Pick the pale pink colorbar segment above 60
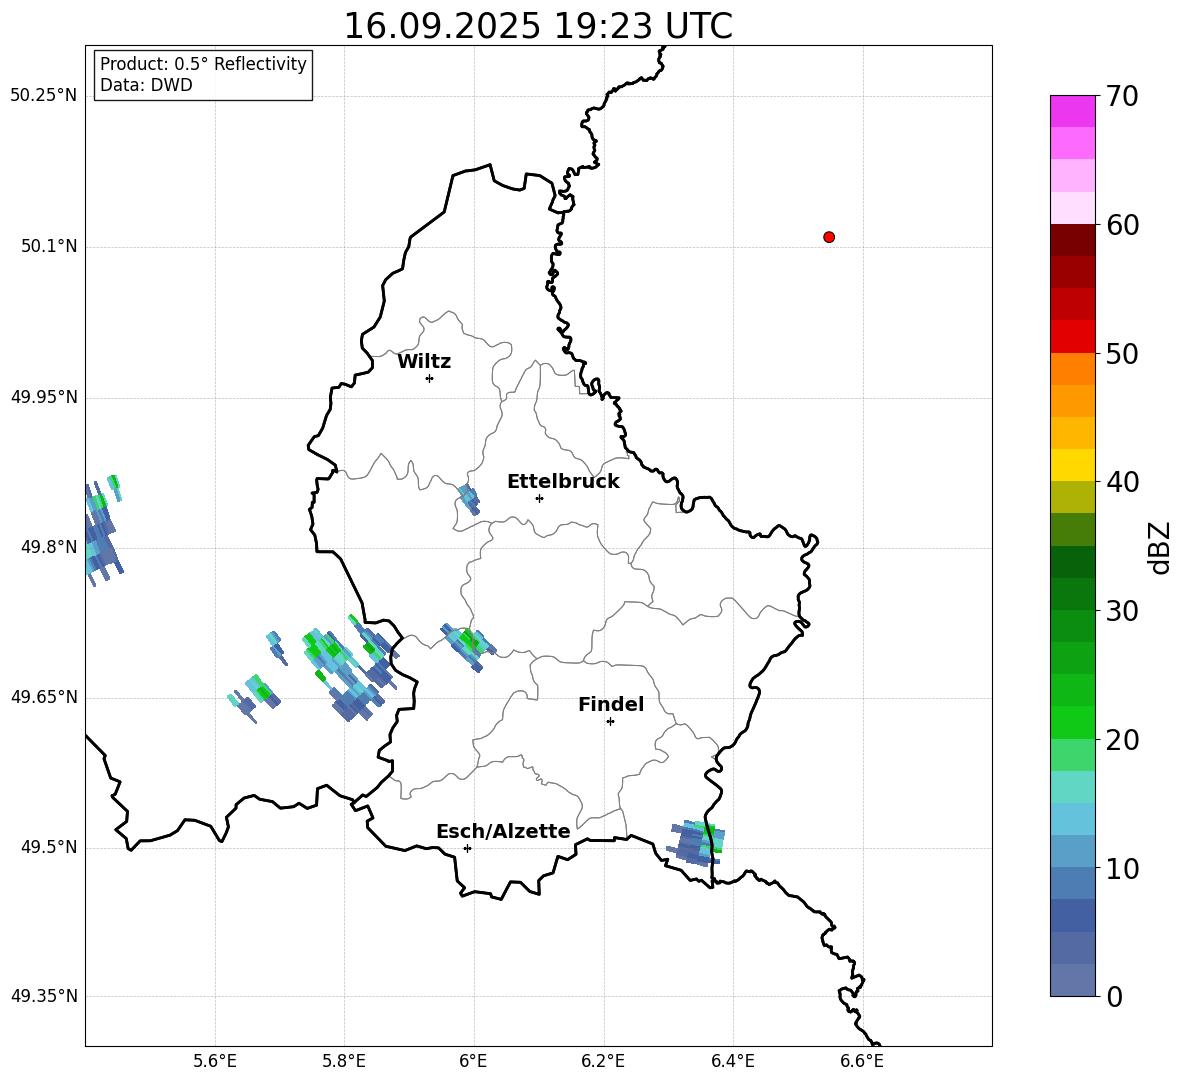This screenshot has height=1081, width=1184. coord(1072,208)
